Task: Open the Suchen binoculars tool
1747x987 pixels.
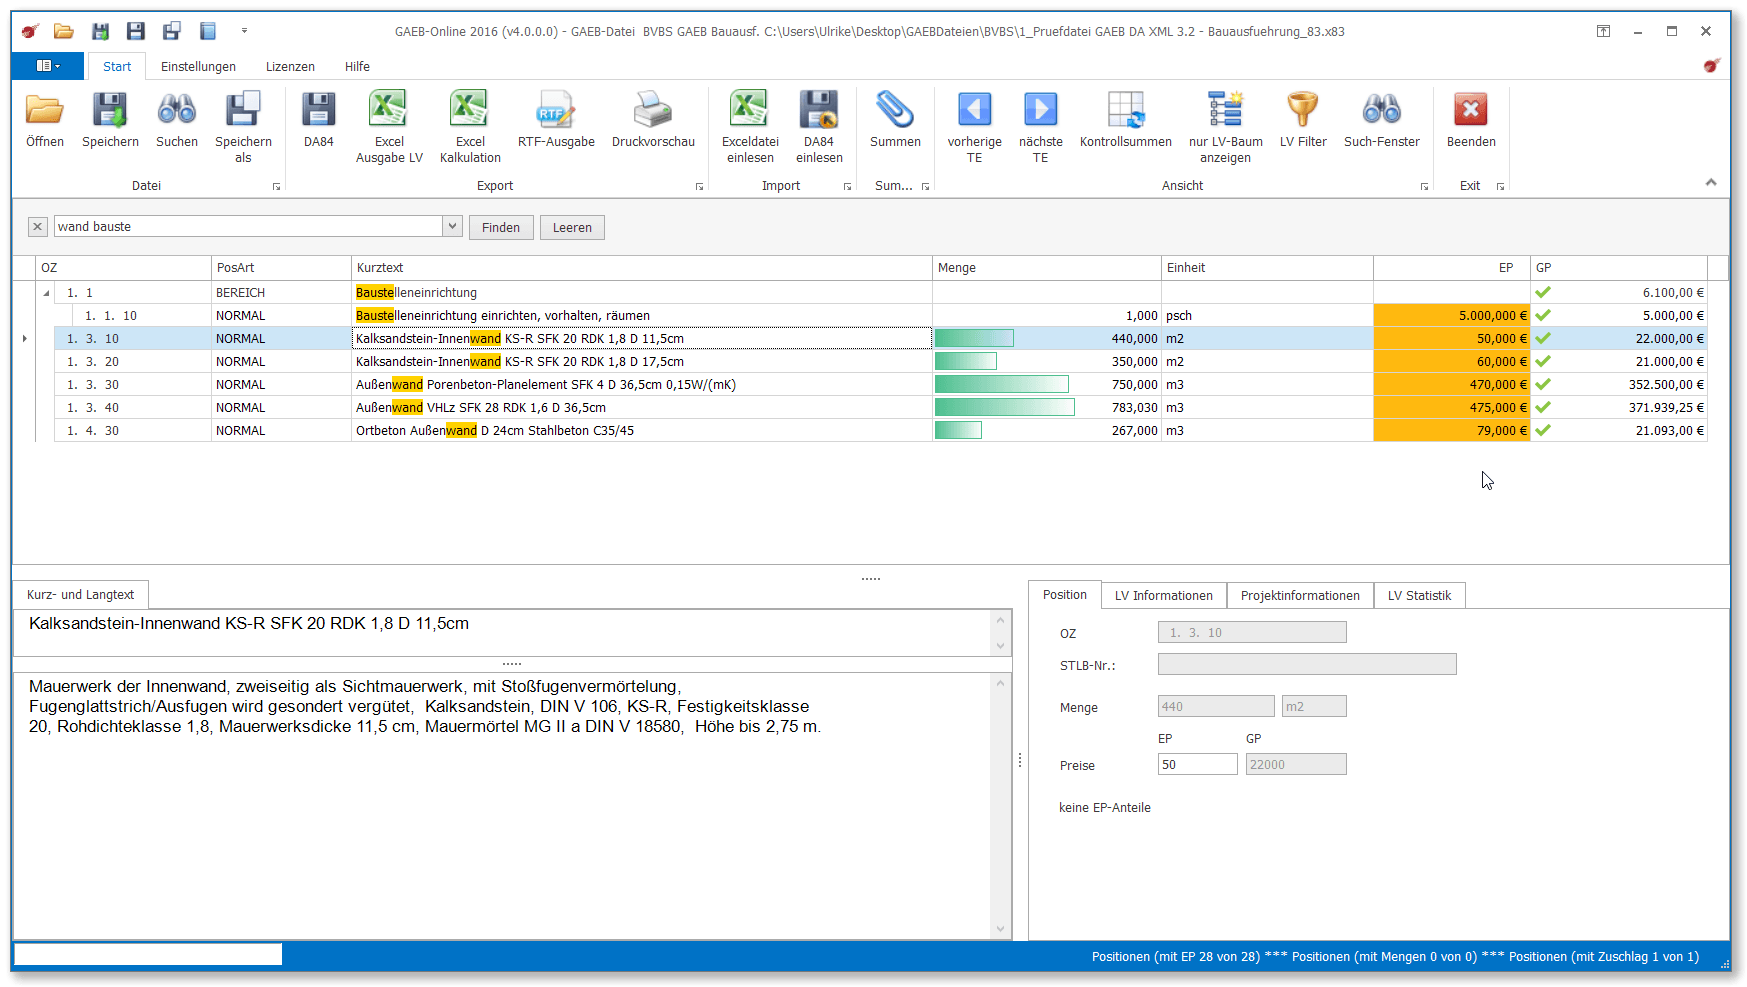Action: point(177,110)
